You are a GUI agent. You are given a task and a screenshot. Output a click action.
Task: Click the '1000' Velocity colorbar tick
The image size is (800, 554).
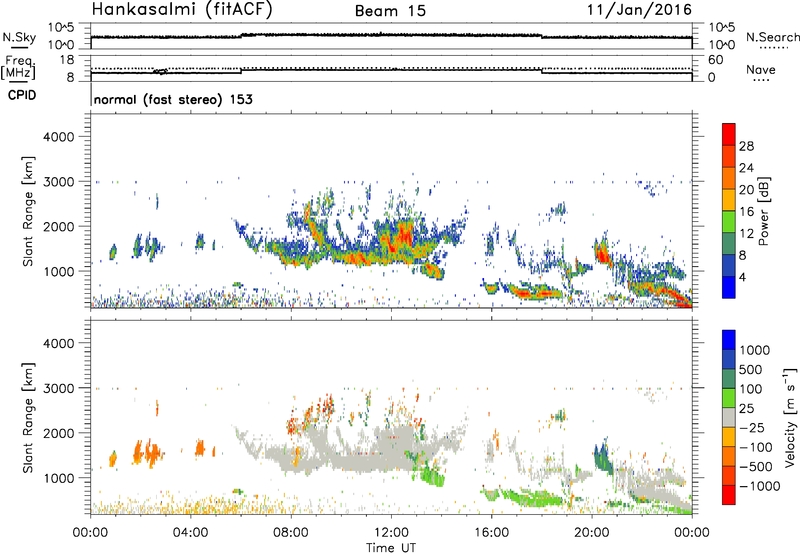tap(755, 350)
